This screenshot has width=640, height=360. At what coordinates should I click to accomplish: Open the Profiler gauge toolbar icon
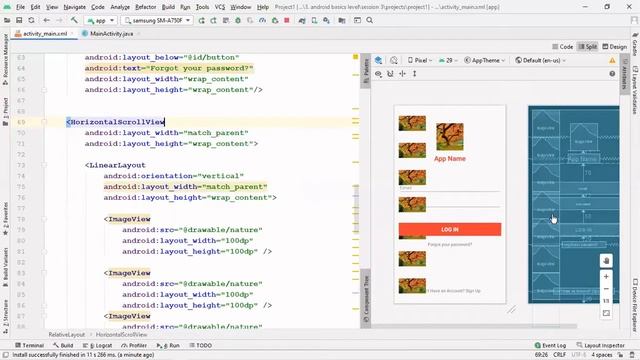(262, 20)
